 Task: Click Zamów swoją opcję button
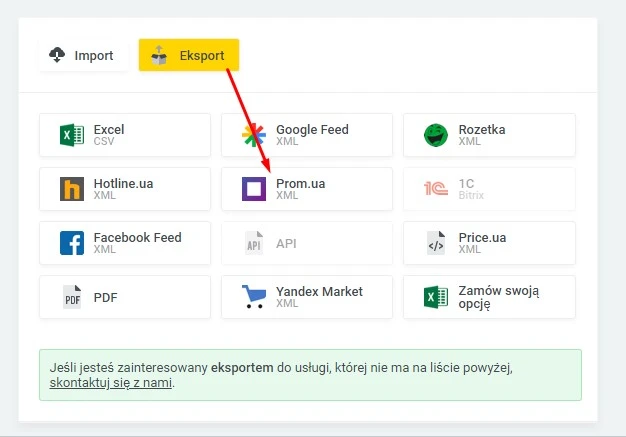coord(489,297)
